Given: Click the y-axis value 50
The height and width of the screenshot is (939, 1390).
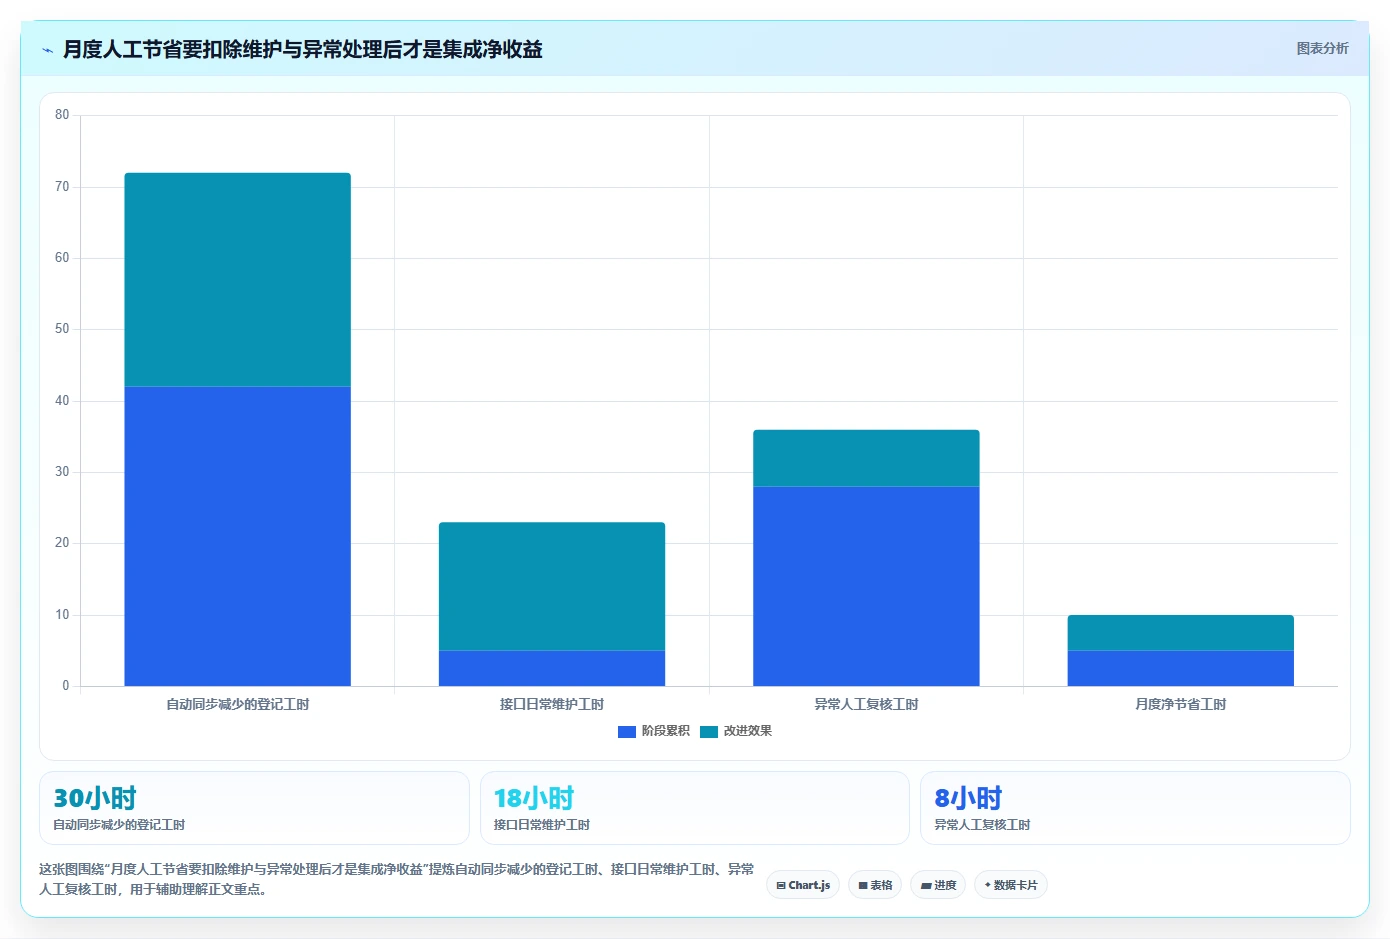Looking at the screenshot, I should [62, 329].
